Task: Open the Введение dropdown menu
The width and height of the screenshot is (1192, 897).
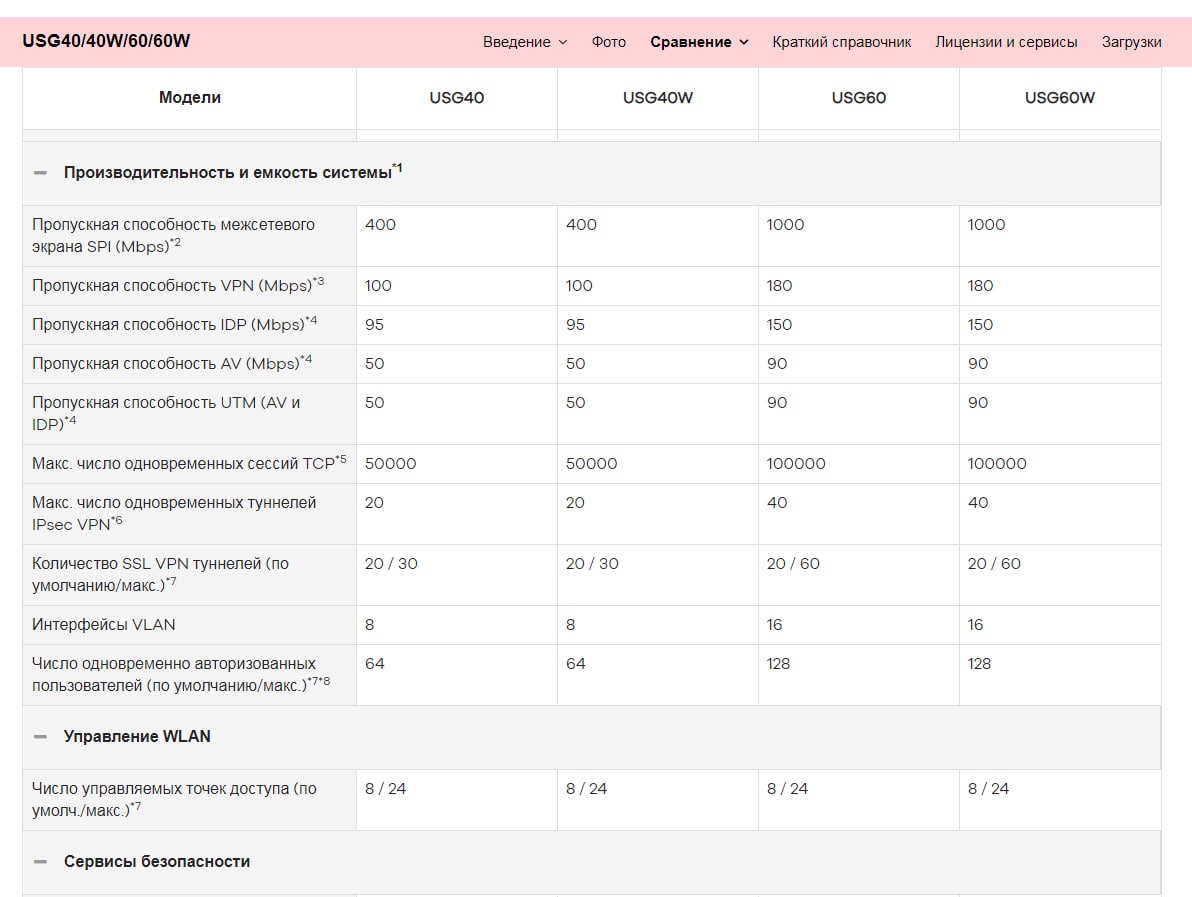Action: (x=525, y=42)
